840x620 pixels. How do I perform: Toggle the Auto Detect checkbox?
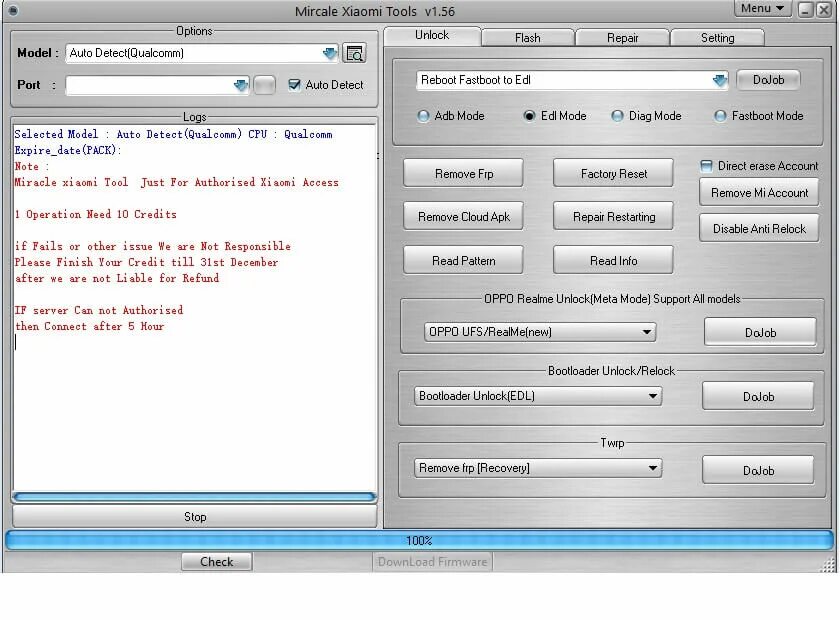click(294, 85)
